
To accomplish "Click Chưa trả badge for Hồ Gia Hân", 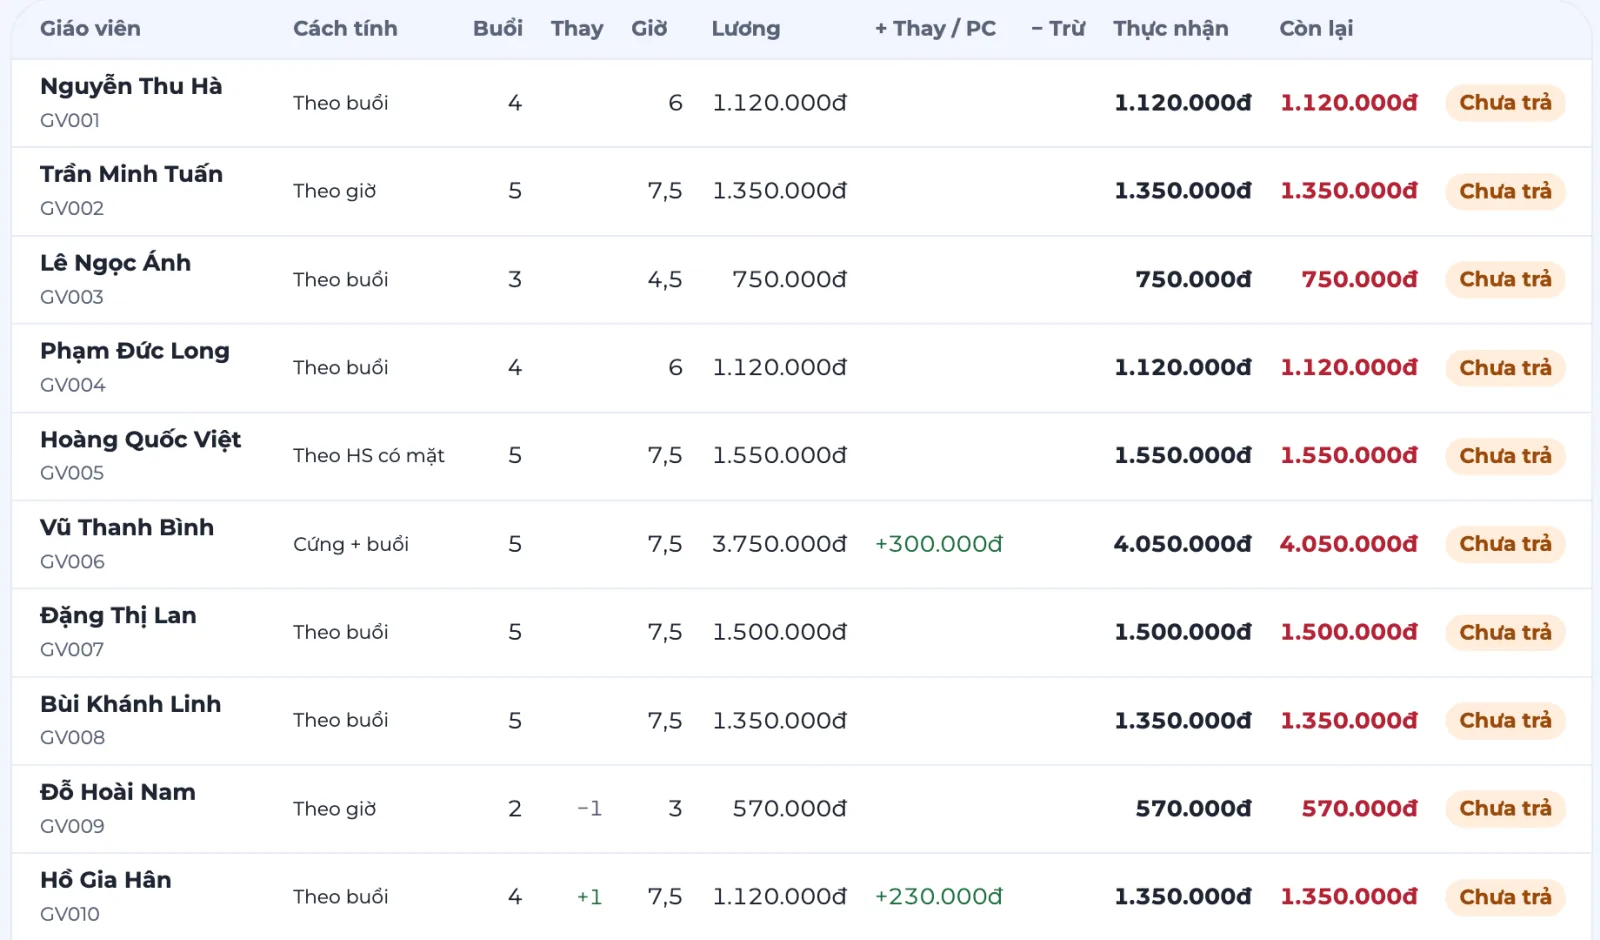I will coord(1505,897).
